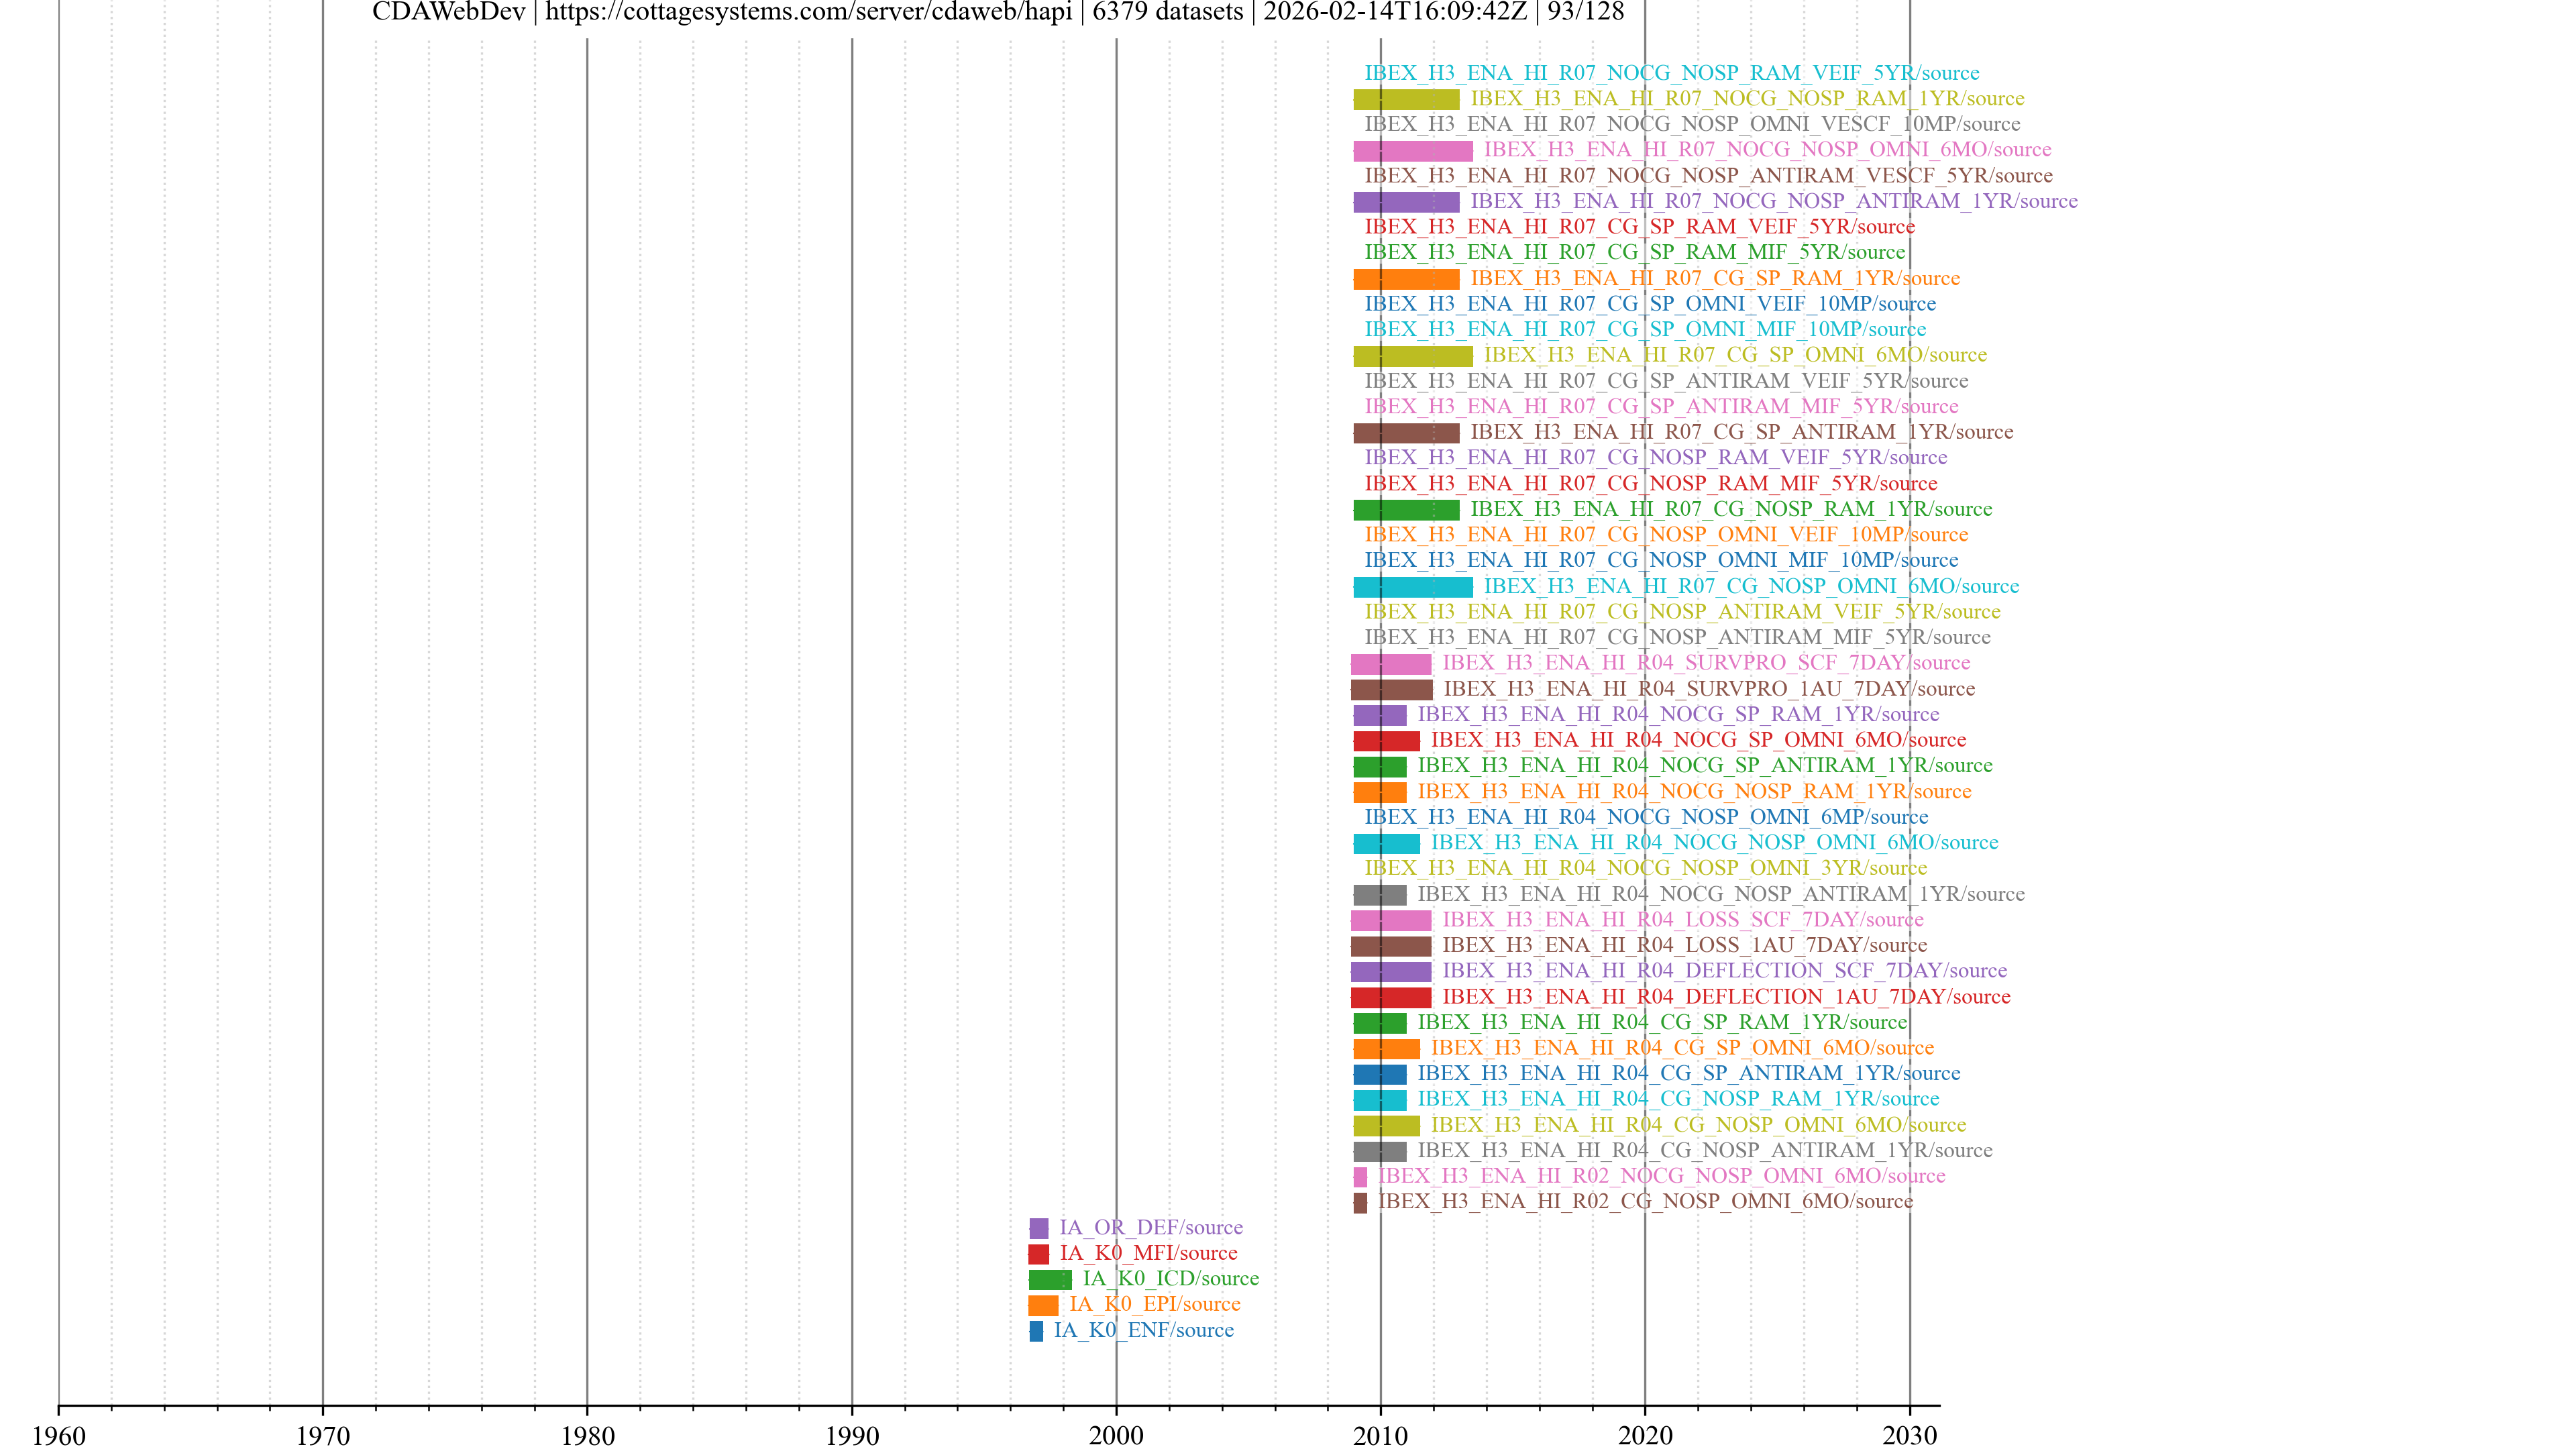The height and width of the screenshot is (1449, 2576).
Task: Click IBEX_H3_ENA_HI_R07_NOCG_NOSP_RAM_VEIF_5YR/source label
Action: (x=1671, y=73)
